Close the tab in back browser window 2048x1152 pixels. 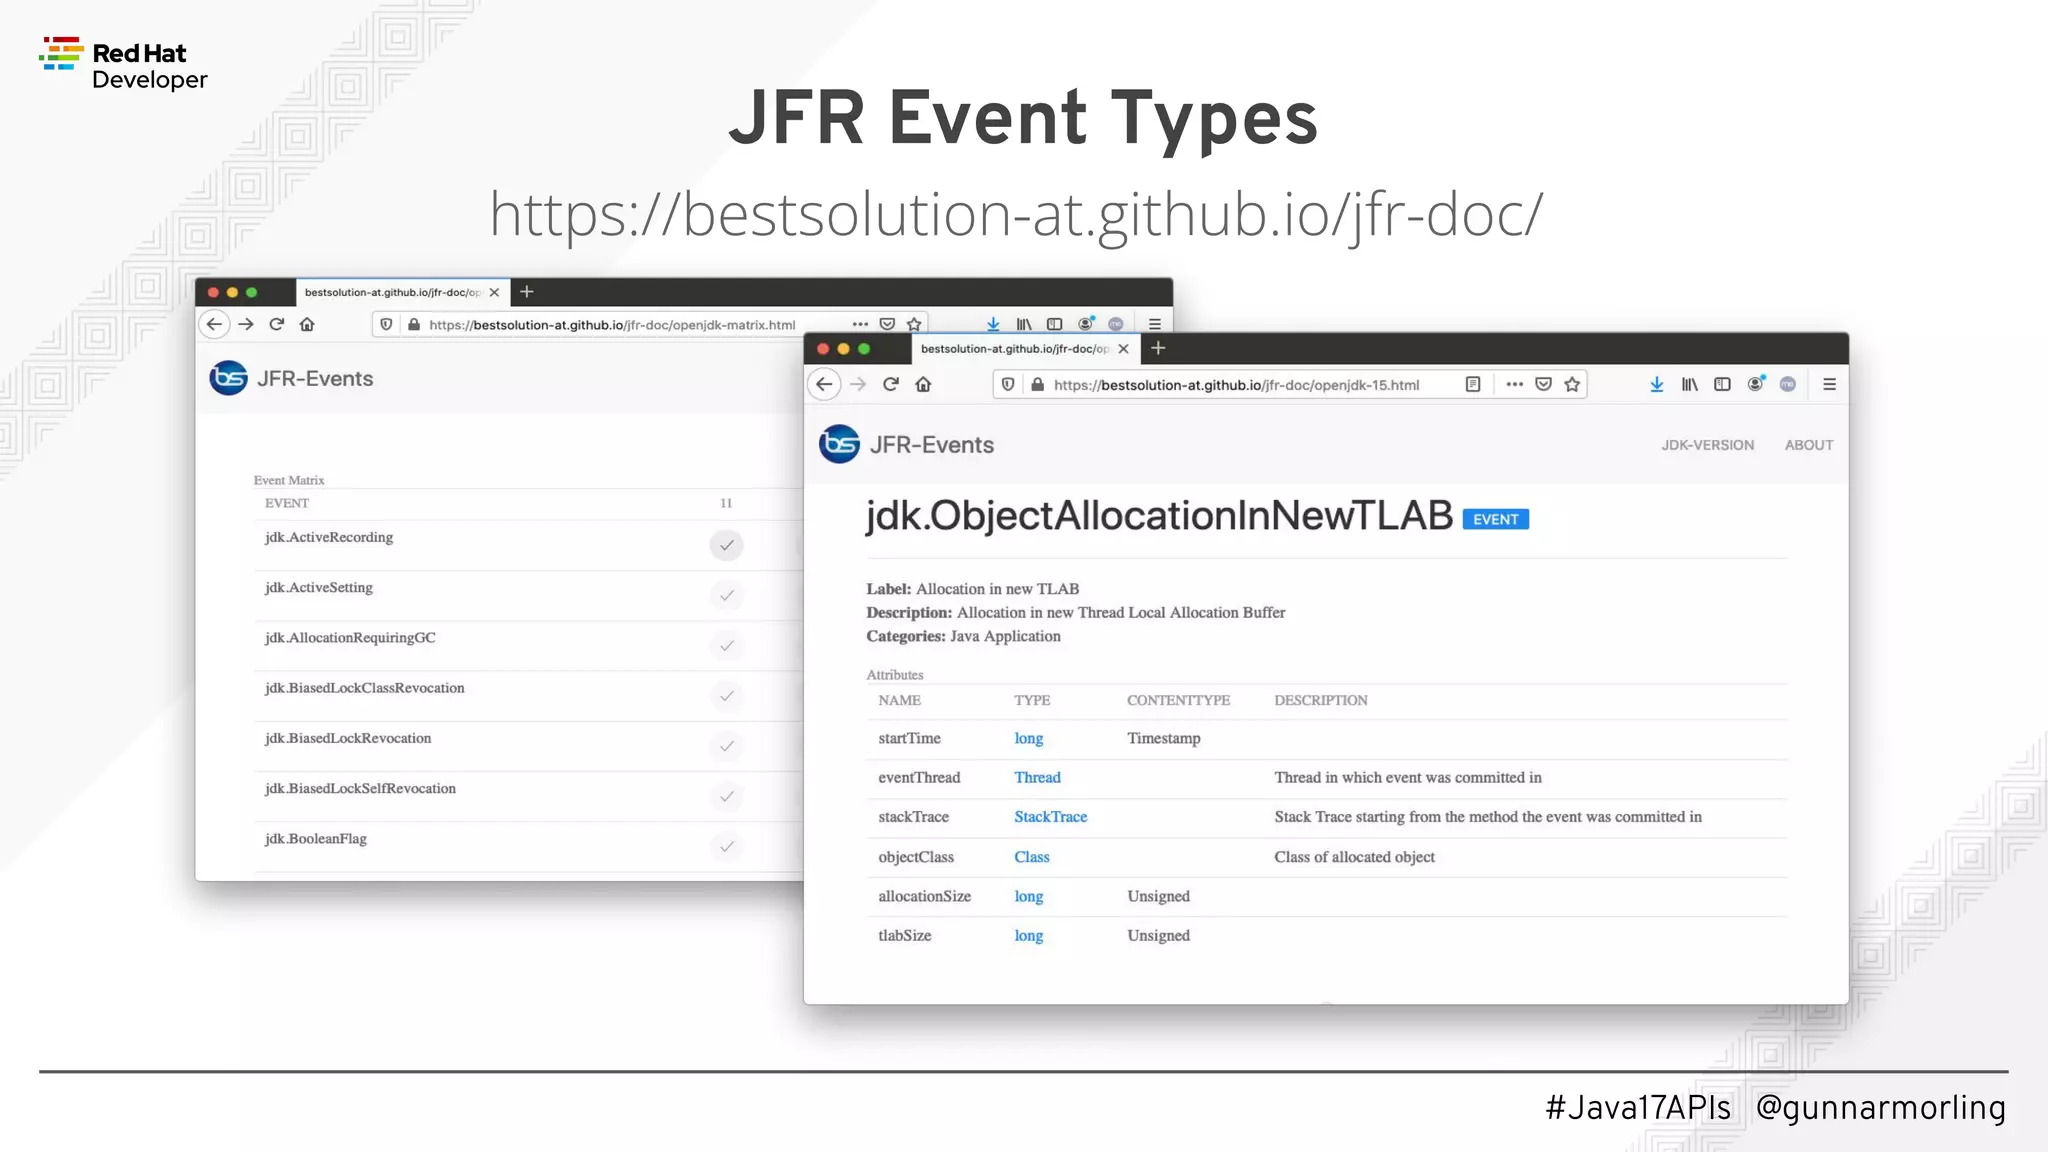coord(494,293)
